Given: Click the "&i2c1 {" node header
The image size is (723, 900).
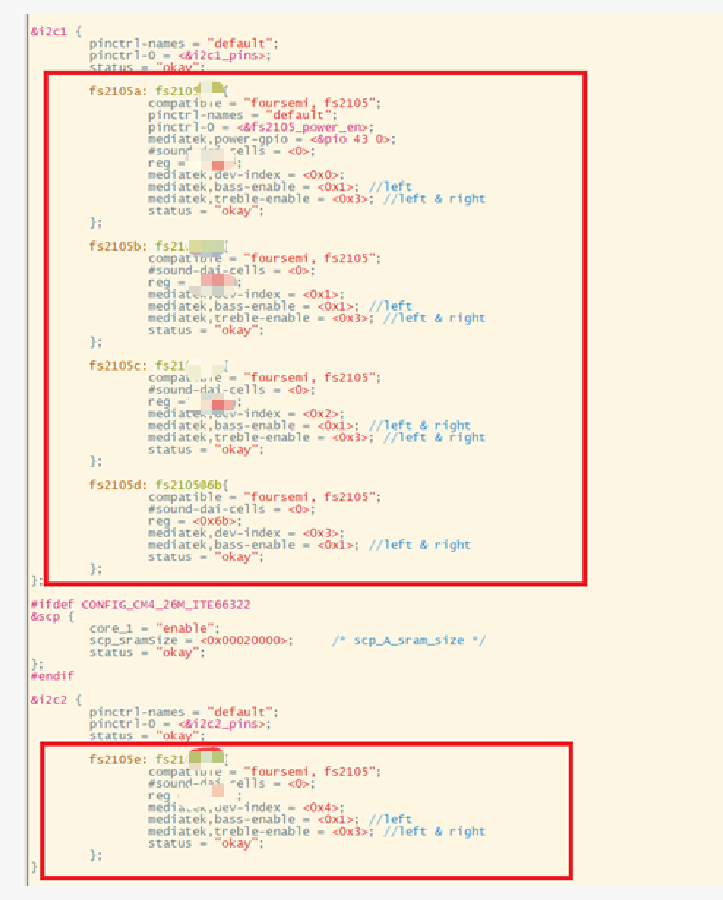Looking at the screenshot, I should [56, 31].
